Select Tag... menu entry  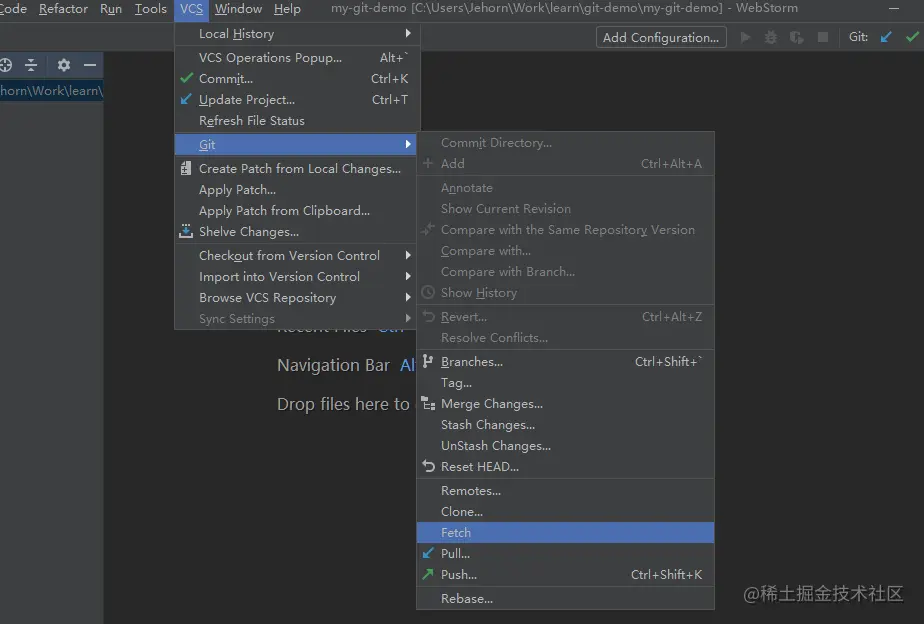point(565,382)
